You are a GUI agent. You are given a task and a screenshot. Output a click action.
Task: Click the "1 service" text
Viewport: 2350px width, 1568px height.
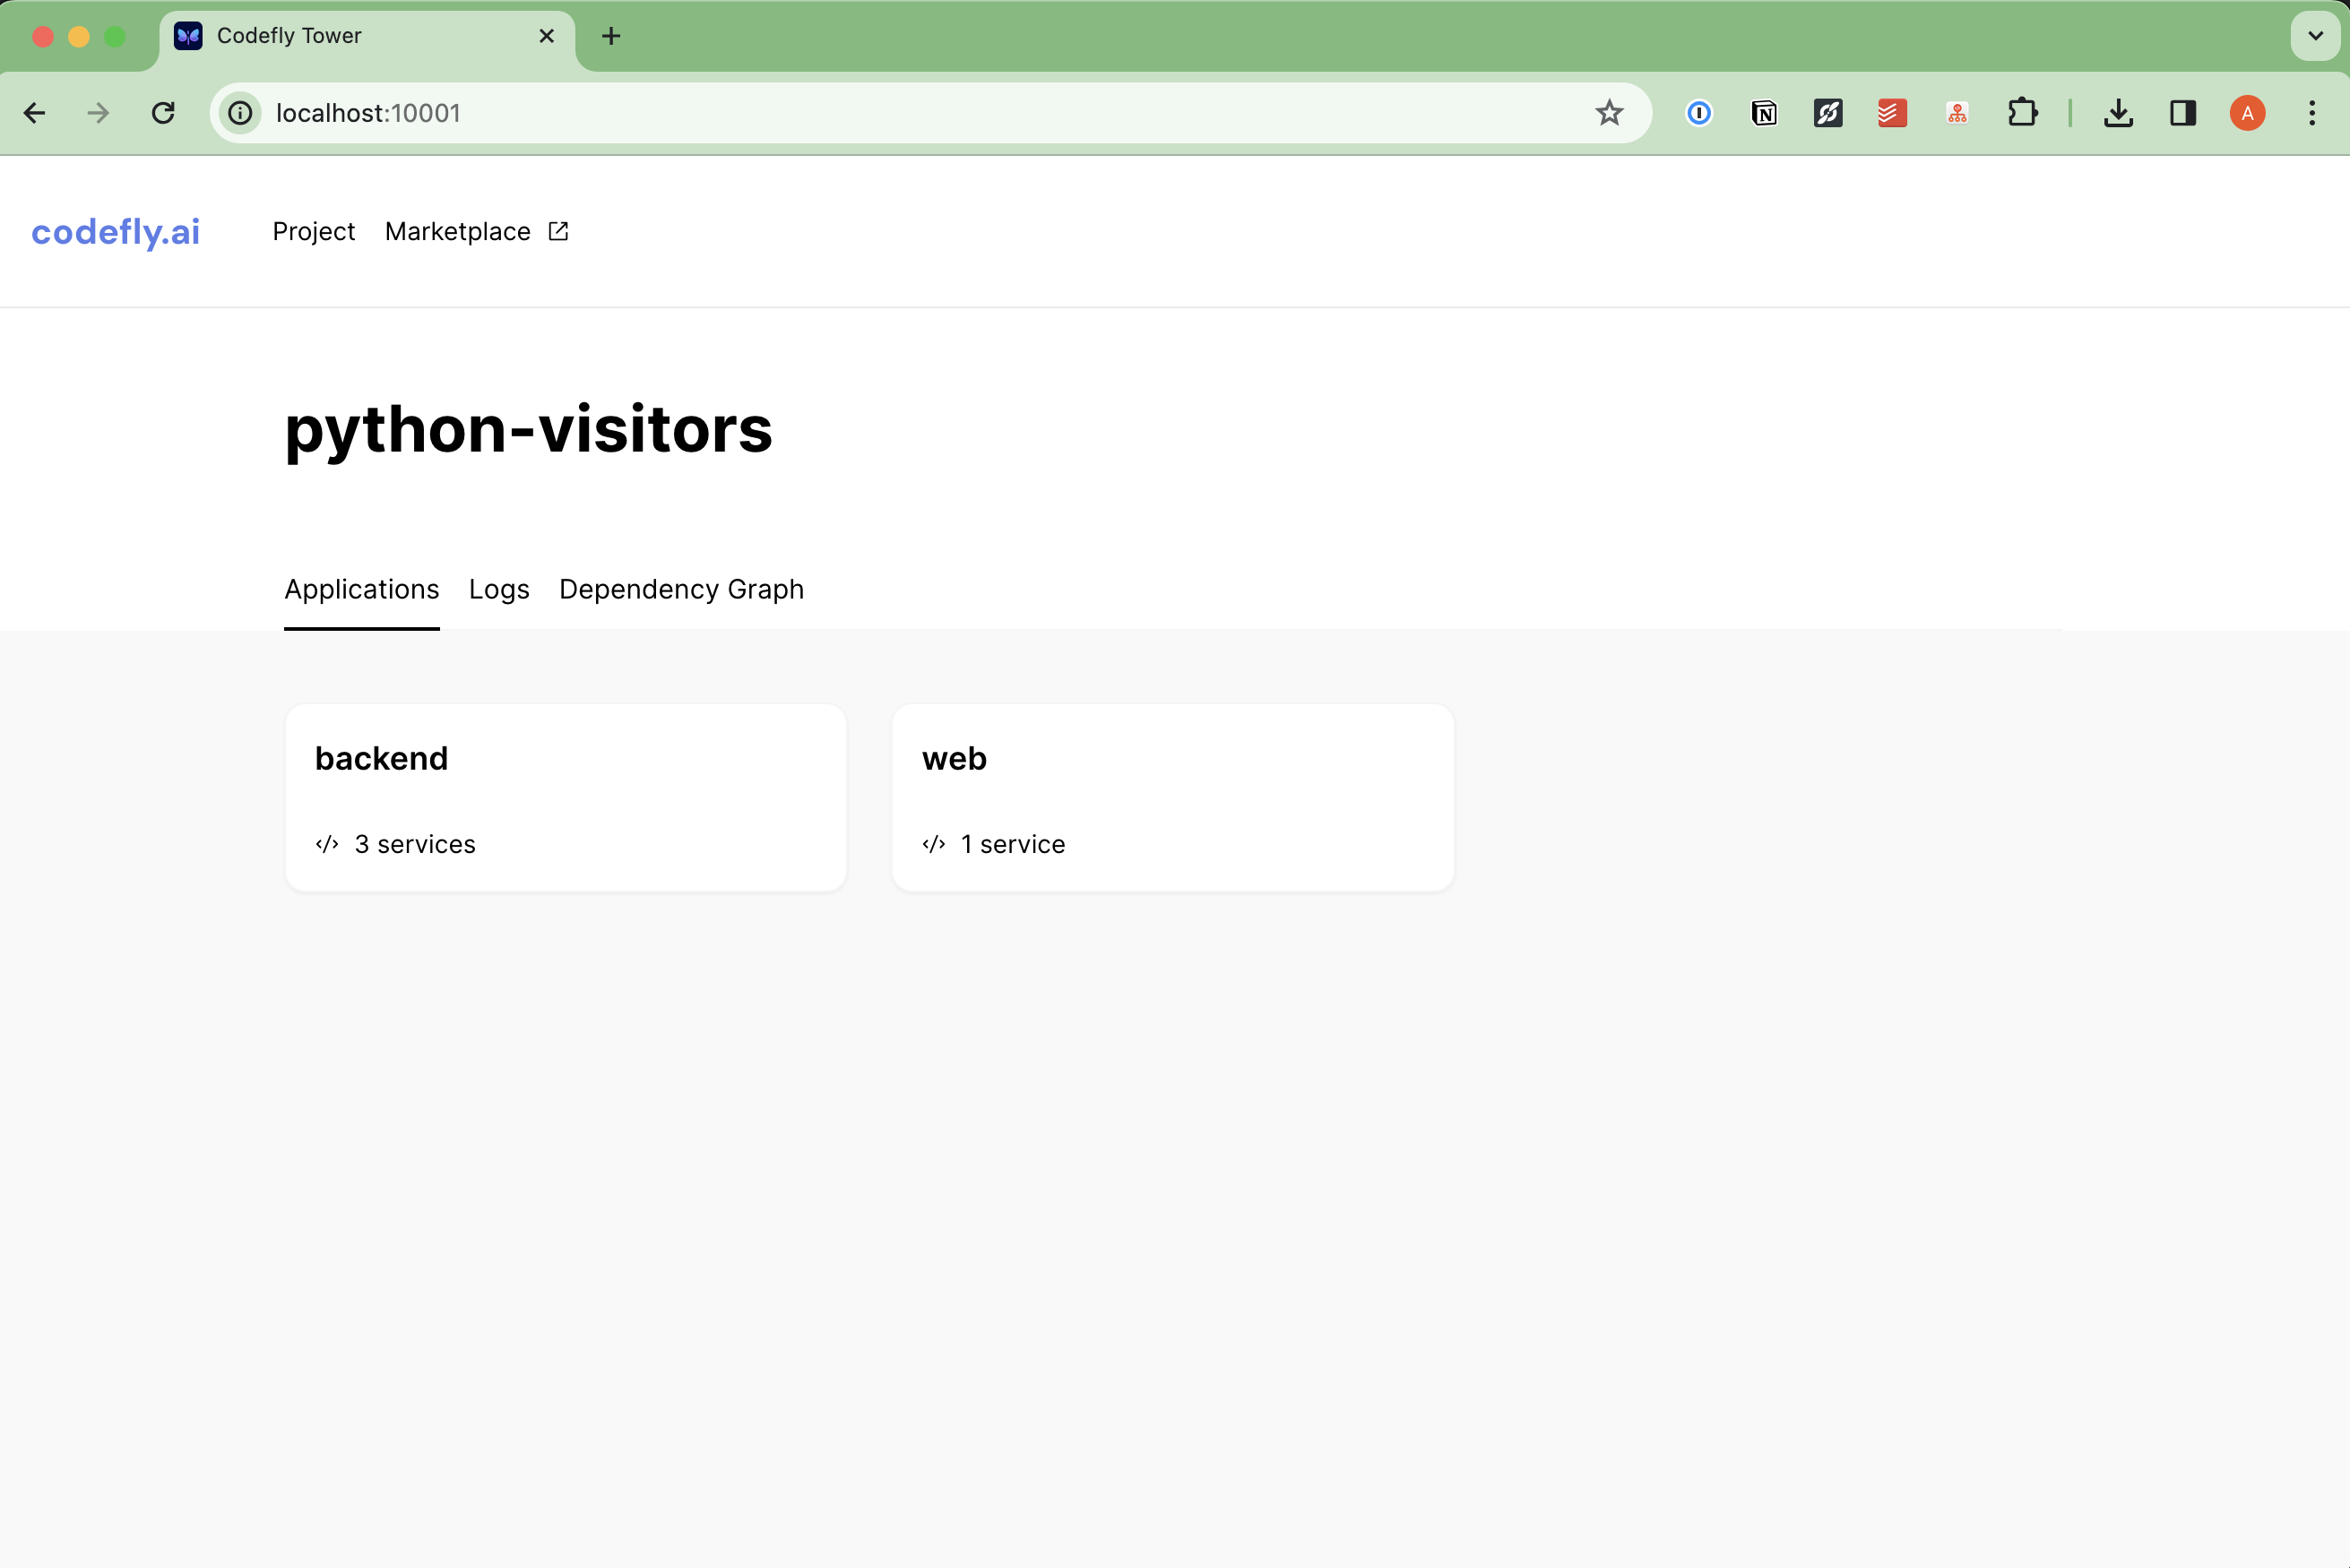click(1013, 844)
